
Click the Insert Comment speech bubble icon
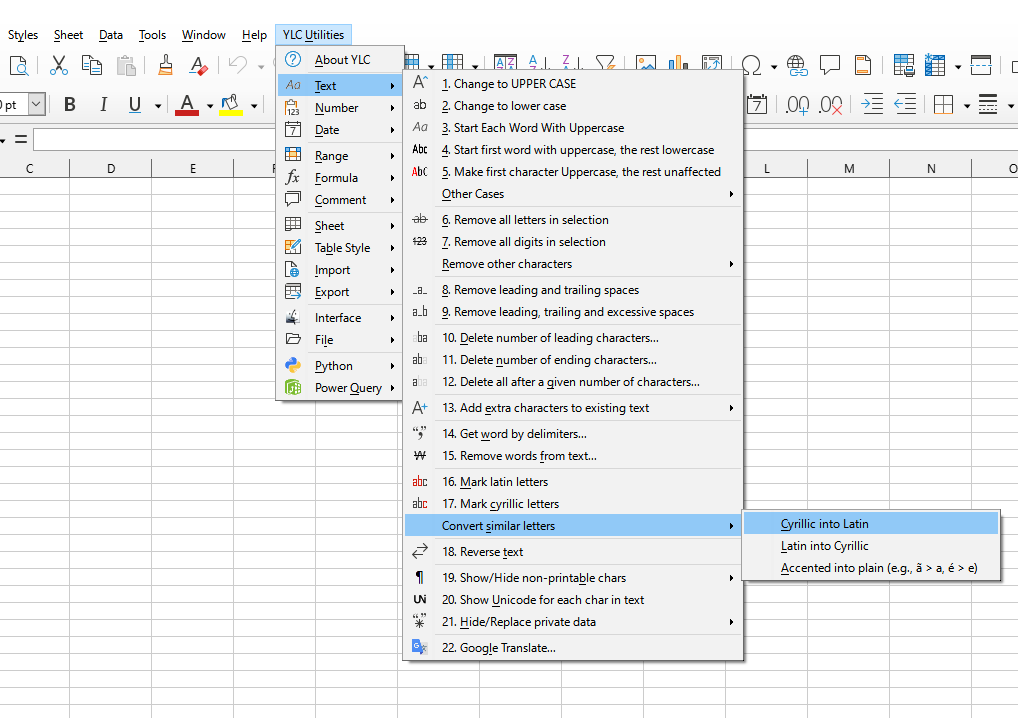point(829,66)
